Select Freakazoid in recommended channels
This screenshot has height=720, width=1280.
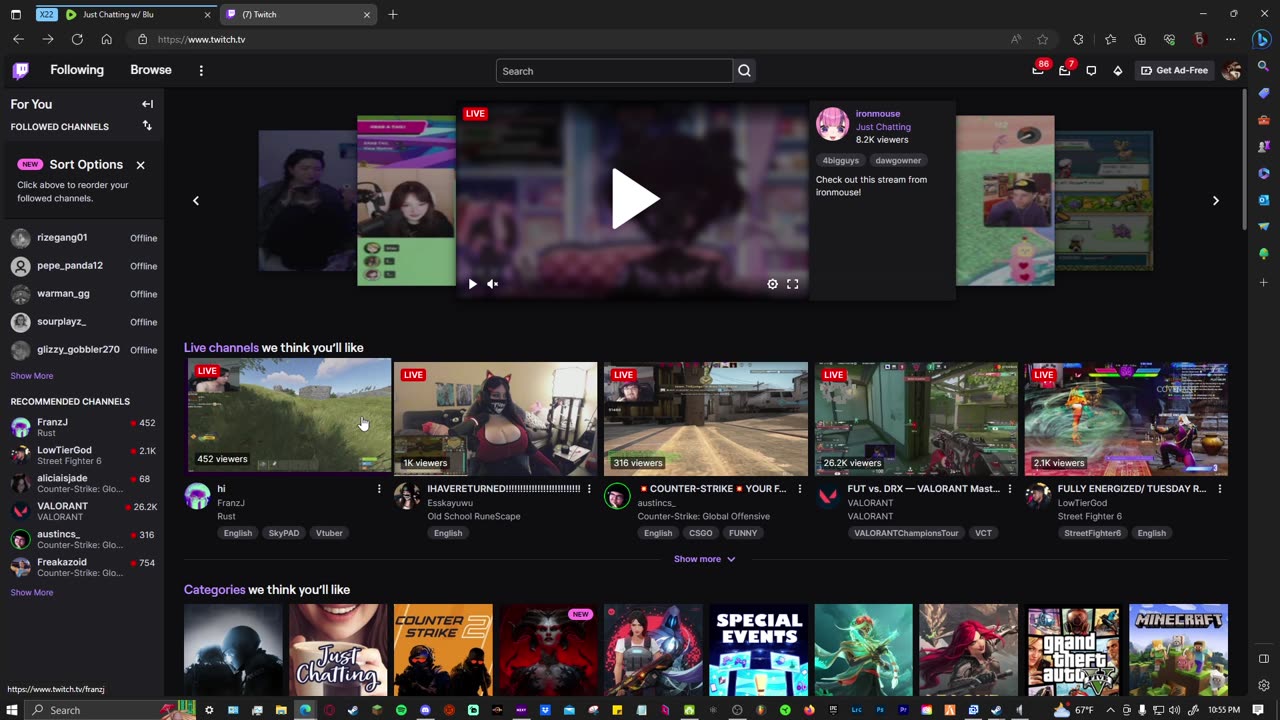pyautogui.click(x=84, y=567)
